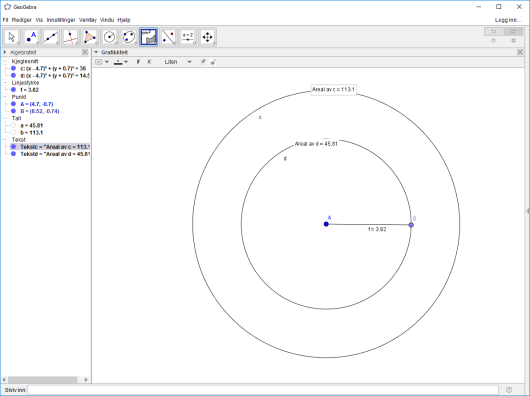Click the lock fix object icon
The height and width of the screenshot is (396, 530).
(213, 62)
